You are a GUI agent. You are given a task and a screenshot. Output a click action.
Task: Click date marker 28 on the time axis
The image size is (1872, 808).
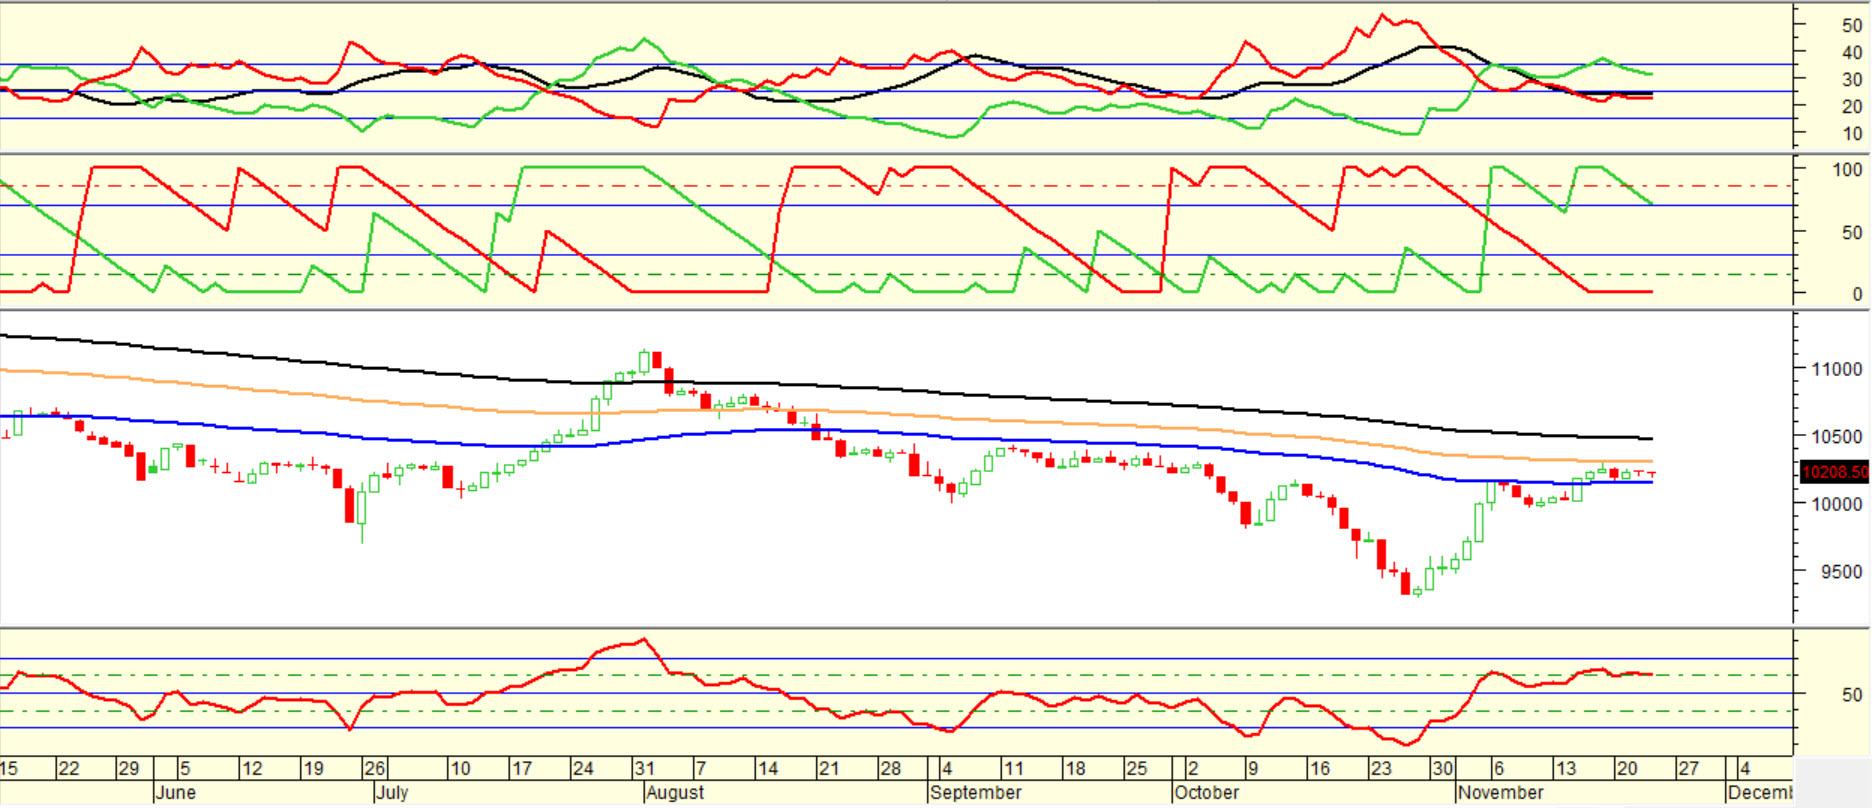coord(890,769)
